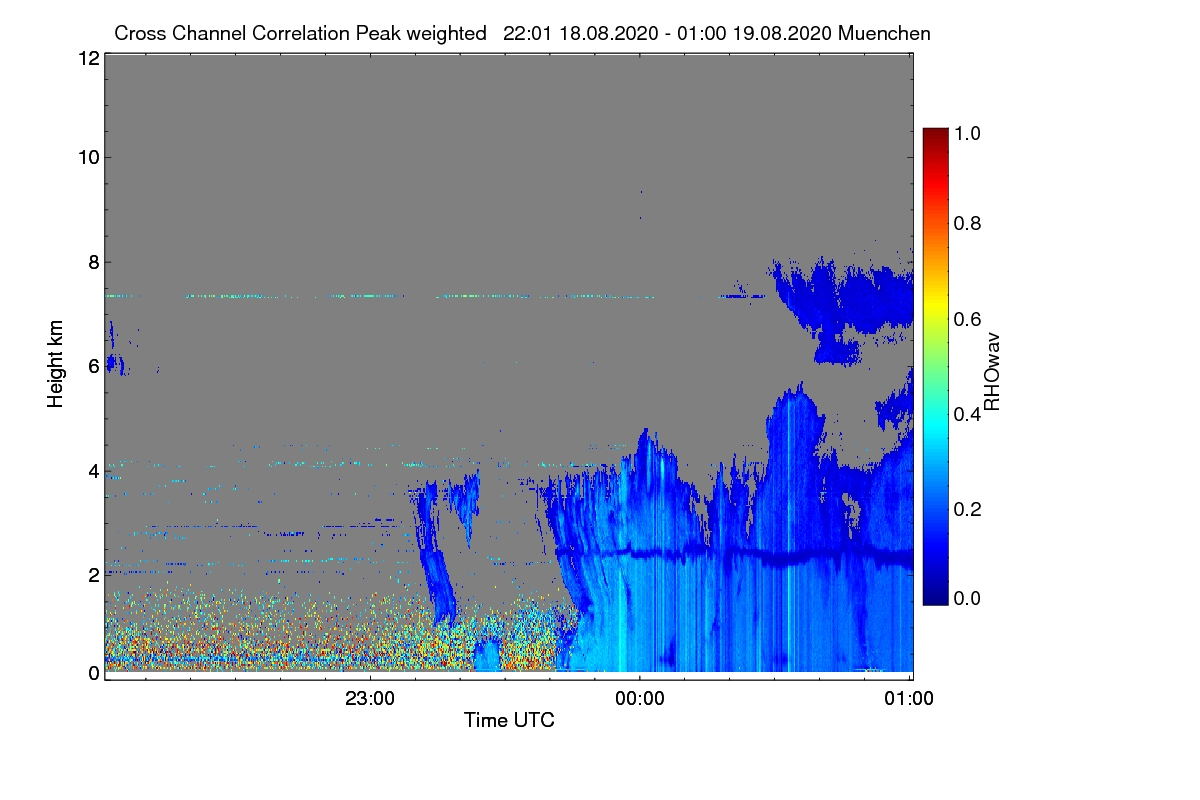
Task: Click the colorbar '1.0' value label
Action: pyautogui.click(x=966, y=132)
